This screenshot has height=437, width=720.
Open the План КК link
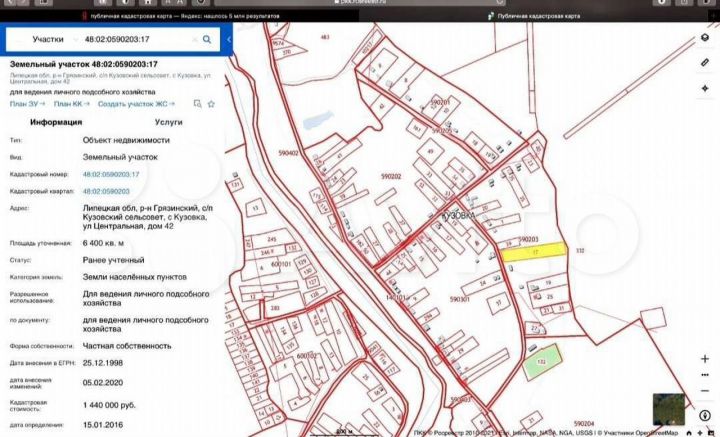click(x=72, y=104)
